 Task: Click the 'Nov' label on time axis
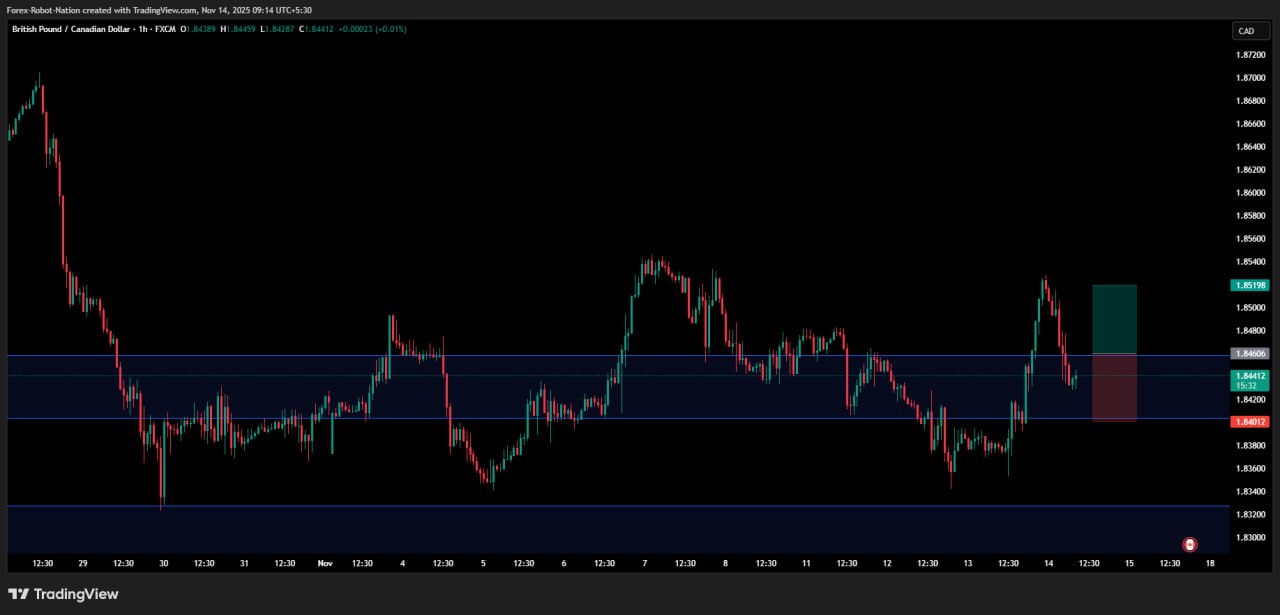[324, 564]
